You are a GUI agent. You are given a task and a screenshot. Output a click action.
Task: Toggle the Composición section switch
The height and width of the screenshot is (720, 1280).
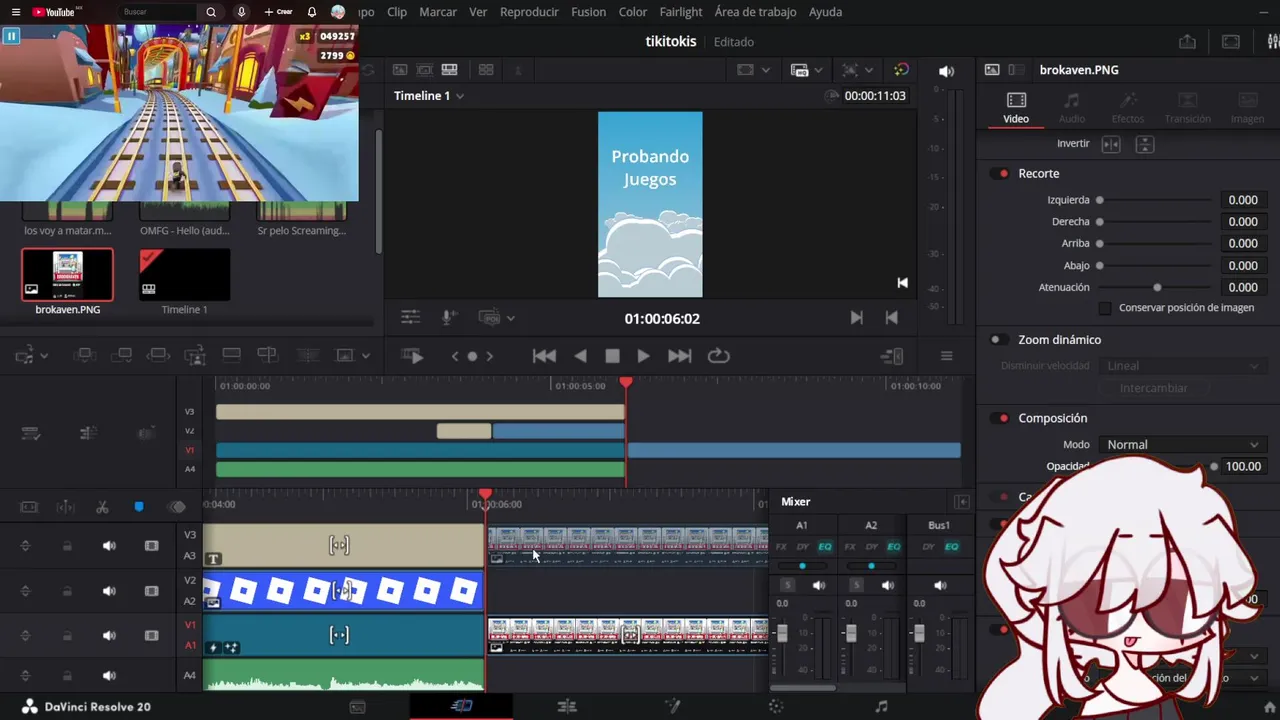click(999, 418)
